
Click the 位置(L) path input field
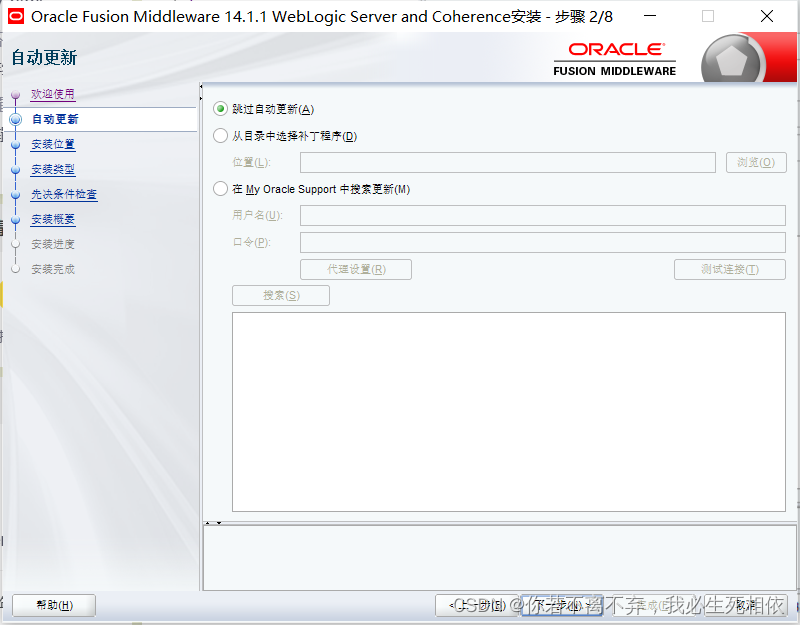(x=508, y=163)
